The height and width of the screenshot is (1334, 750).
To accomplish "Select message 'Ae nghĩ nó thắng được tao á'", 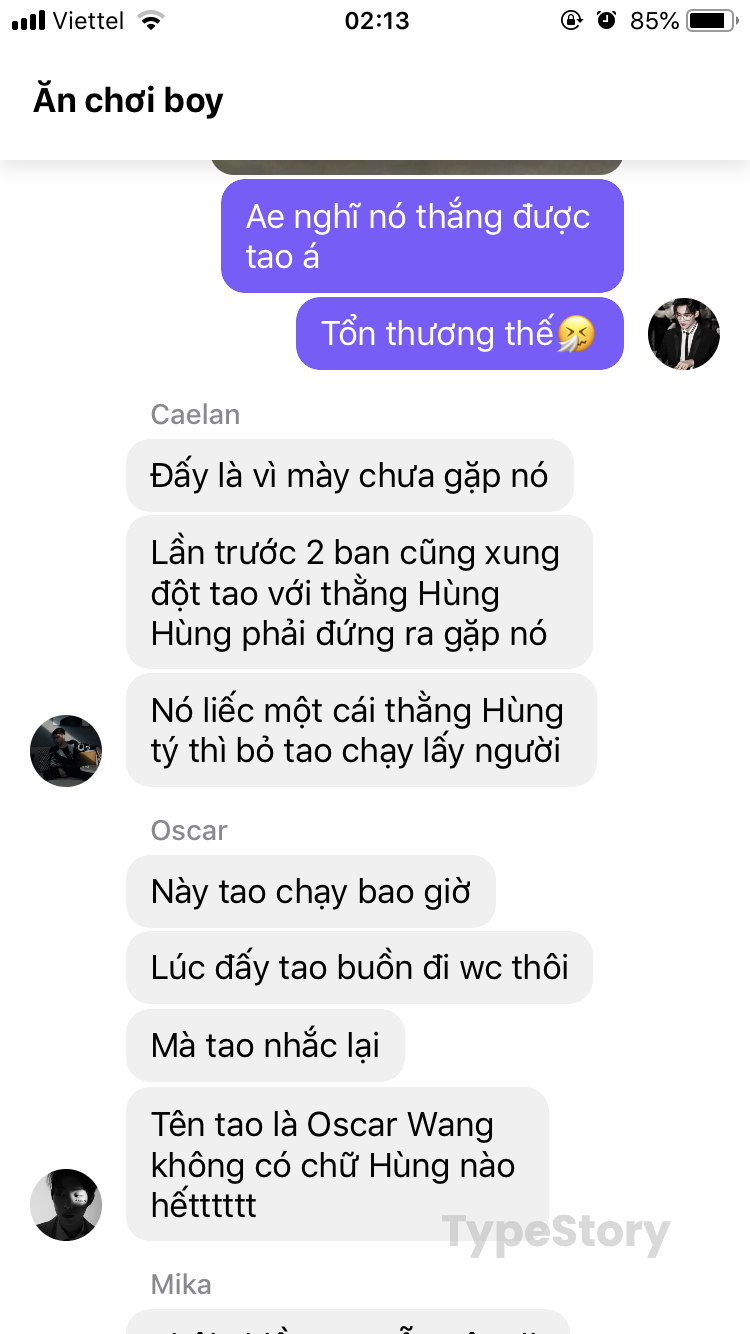I will click(x=422, y=236).
